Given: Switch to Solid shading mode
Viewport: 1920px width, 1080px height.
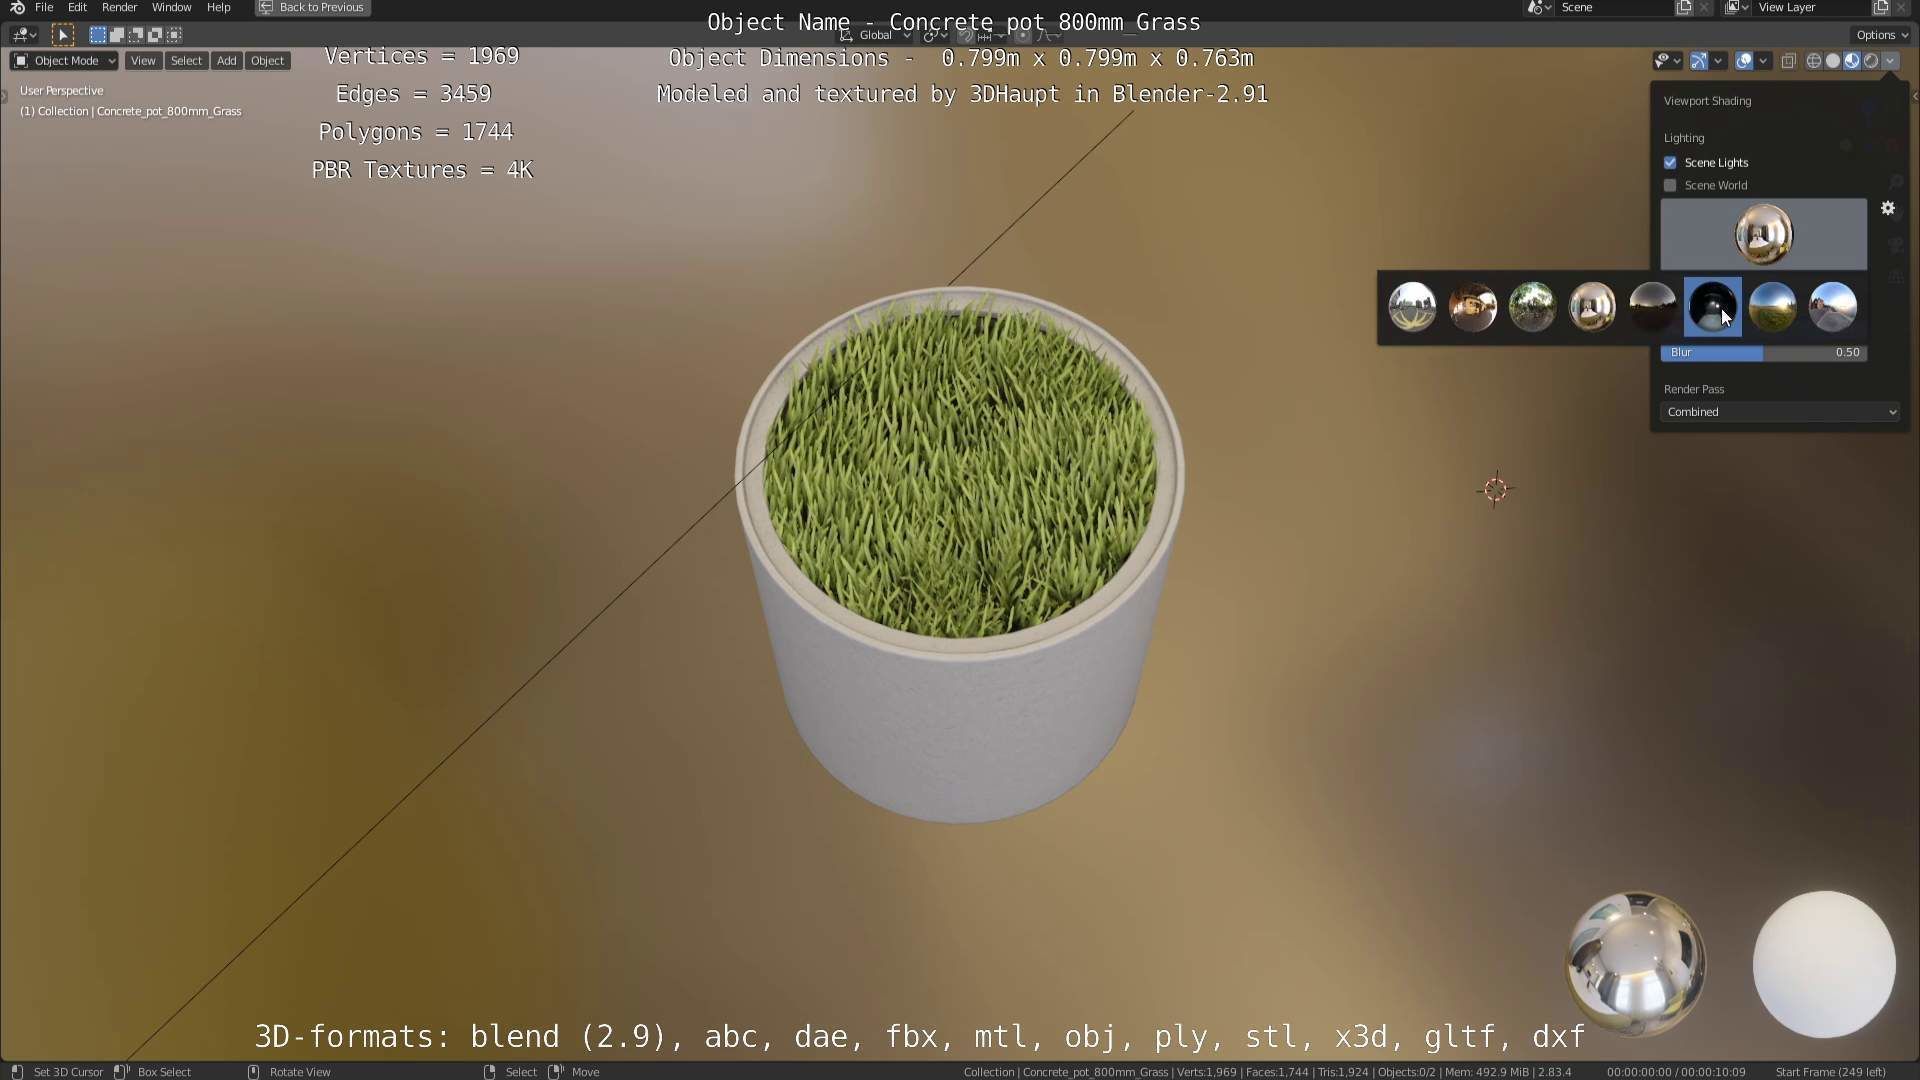Looking at the screenshot, I should pos(1833,61).
